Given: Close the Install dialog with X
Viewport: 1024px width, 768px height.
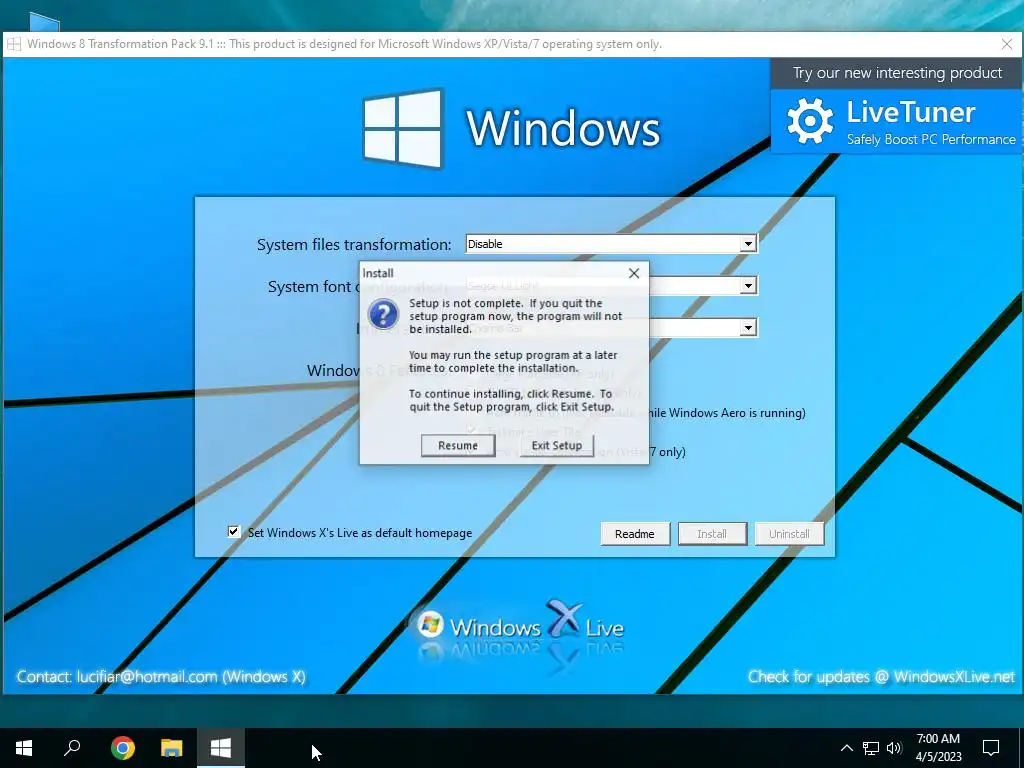Looking at the screenshot, I should click(x=633, y=273).
